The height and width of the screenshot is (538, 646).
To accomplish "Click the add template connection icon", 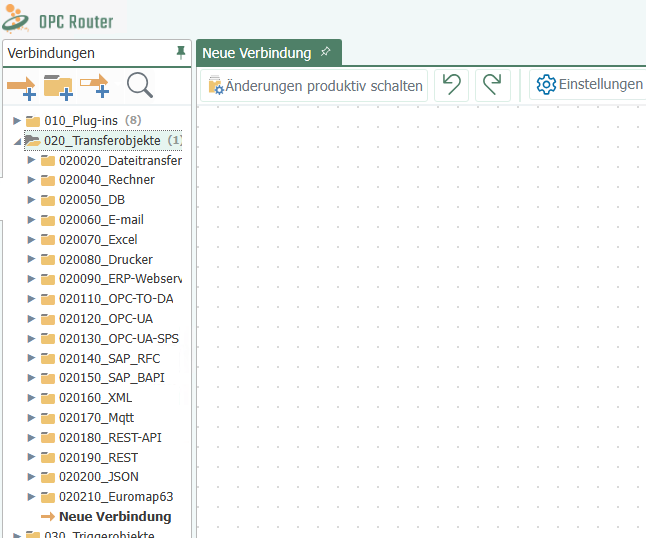I will click(x=96, y=87).
